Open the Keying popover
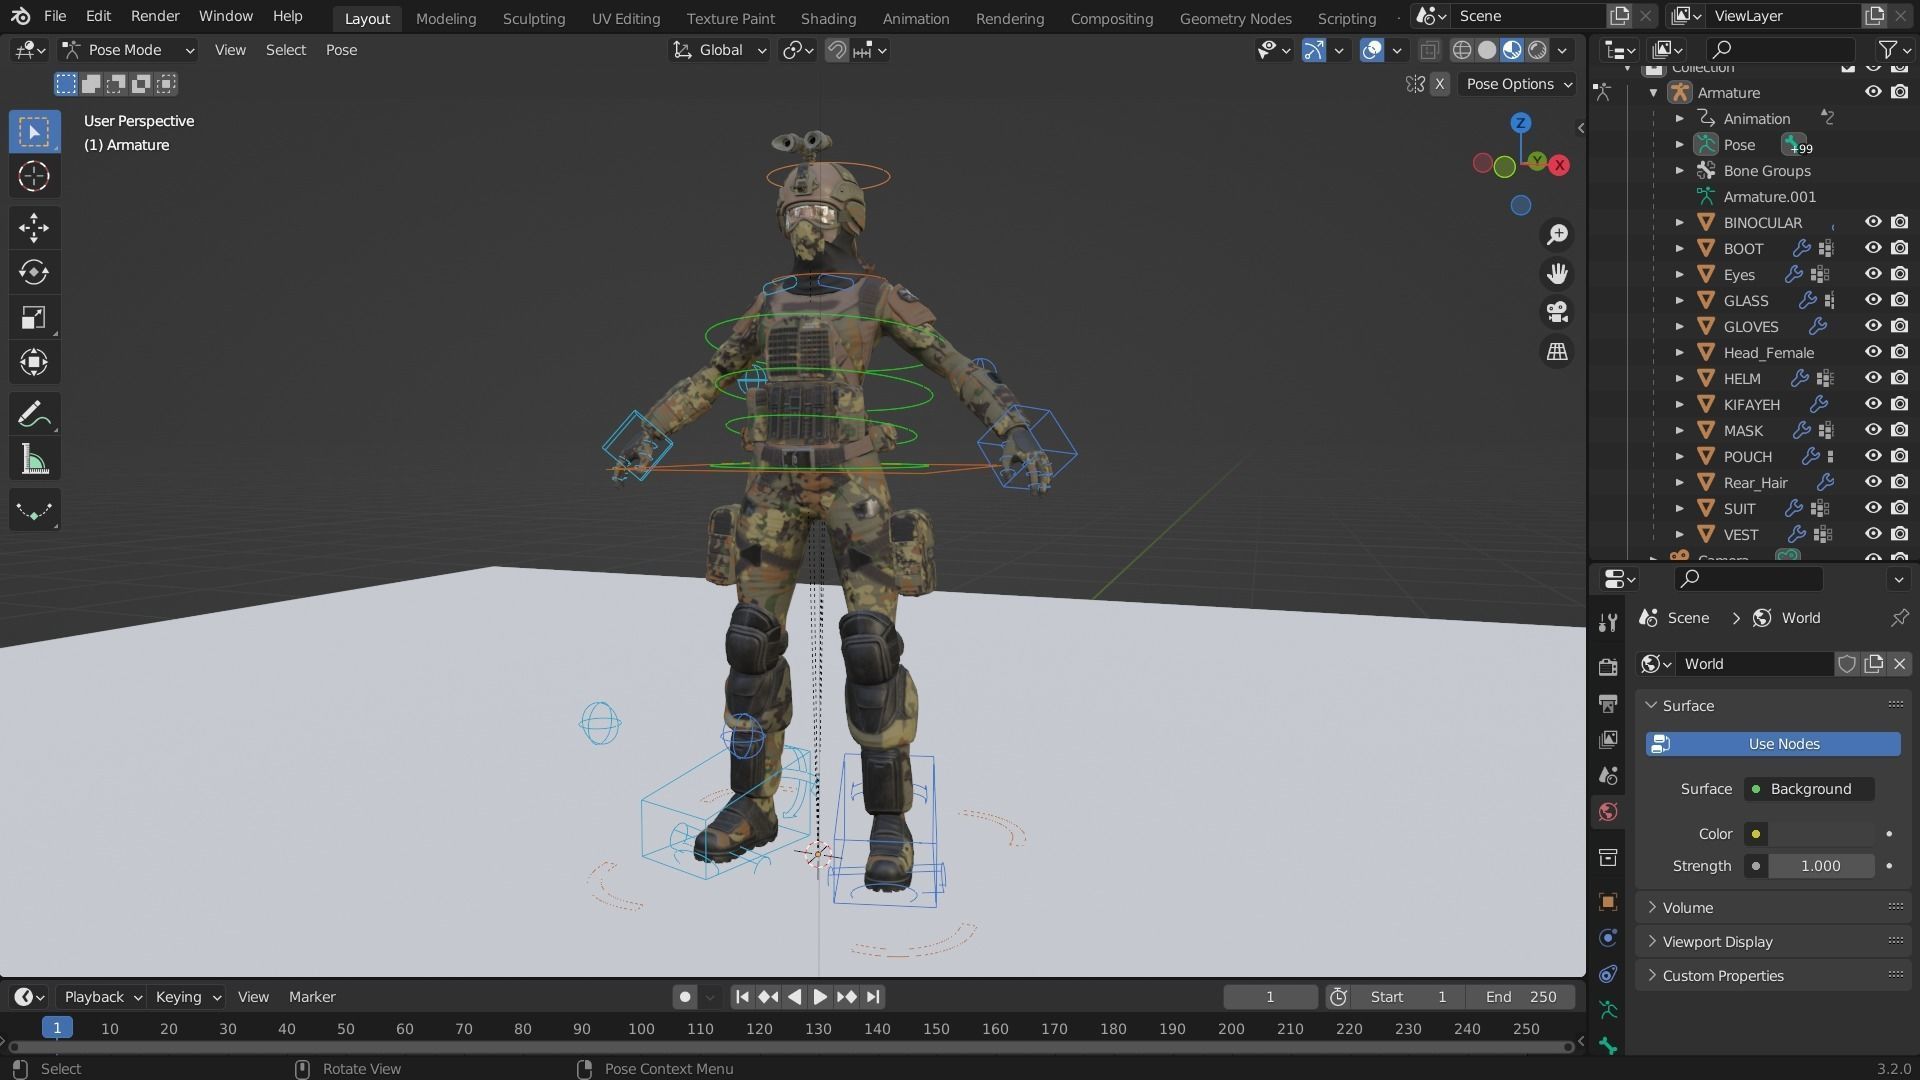The image size is (1920, 1080). pyautogui.click(x=187, y=997)
